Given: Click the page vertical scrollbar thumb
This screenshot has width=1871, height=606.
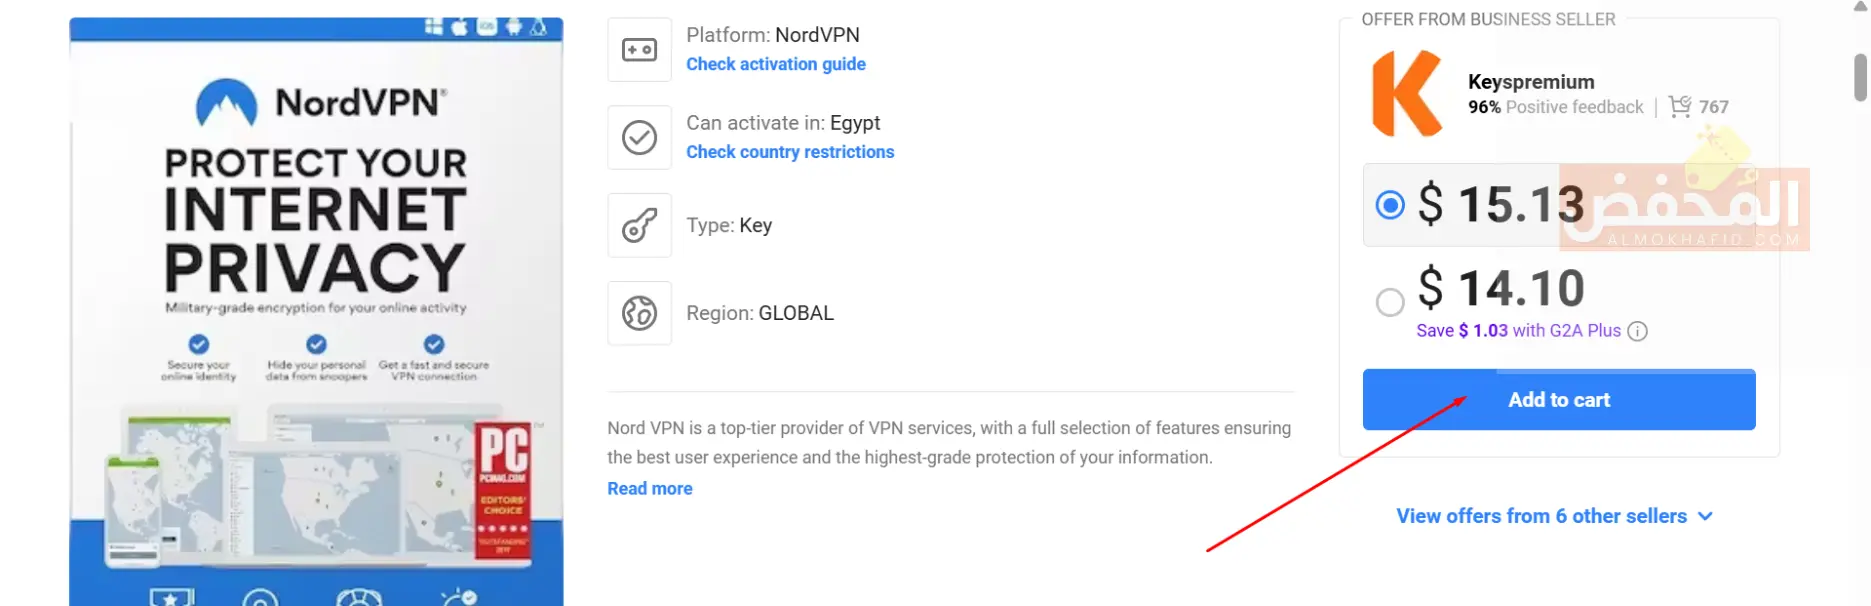Looking at the screenshot, I should [x=1860, y=77].
